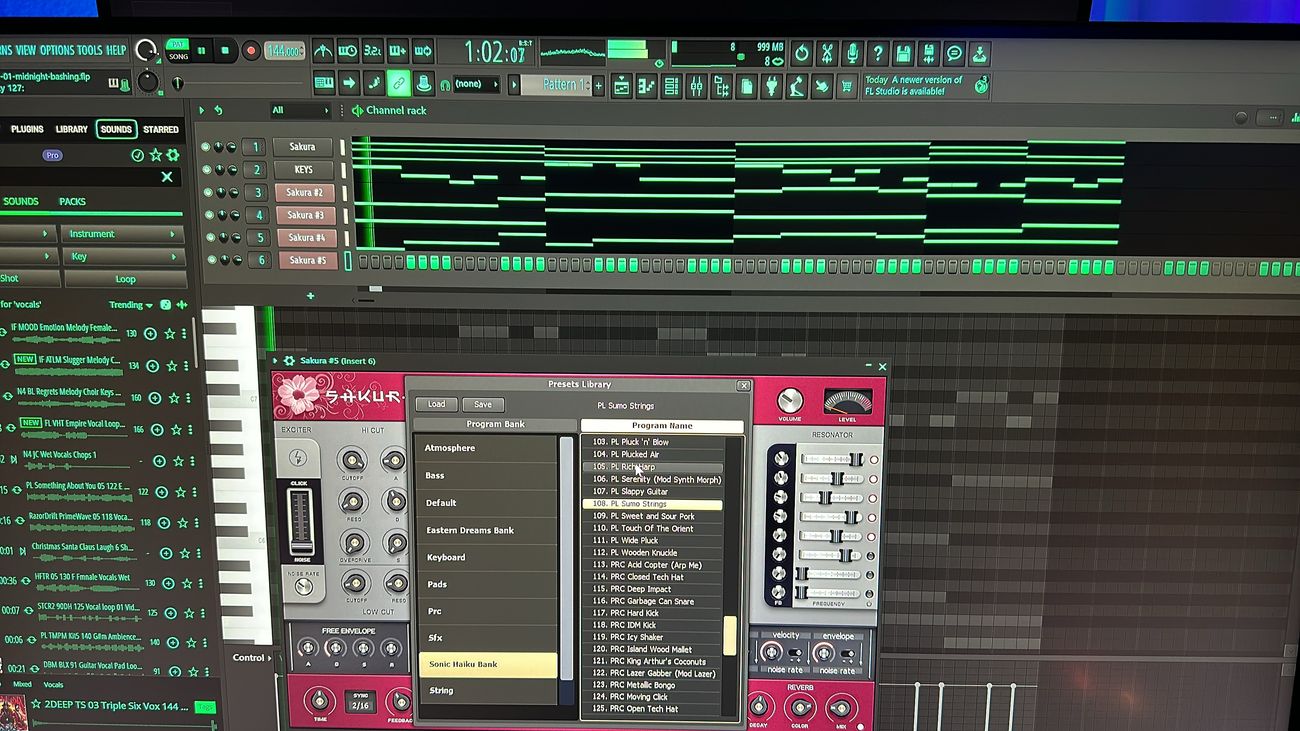The width and height of the screenshot is (1300, 731).
Task: Expand the Instrument filter dropdown
Action: 123,234
